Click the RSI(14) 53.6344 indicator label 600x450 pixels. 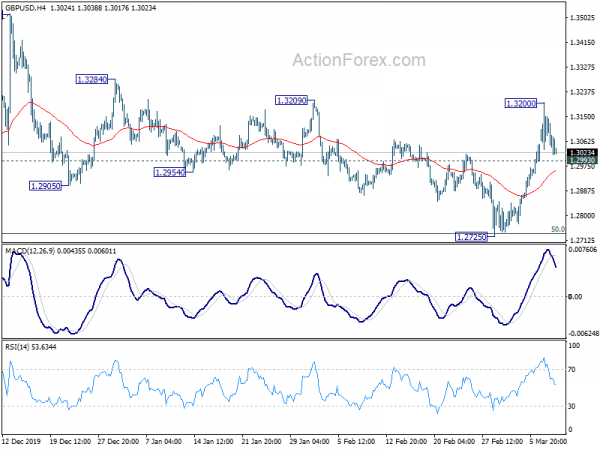(31, 347)
